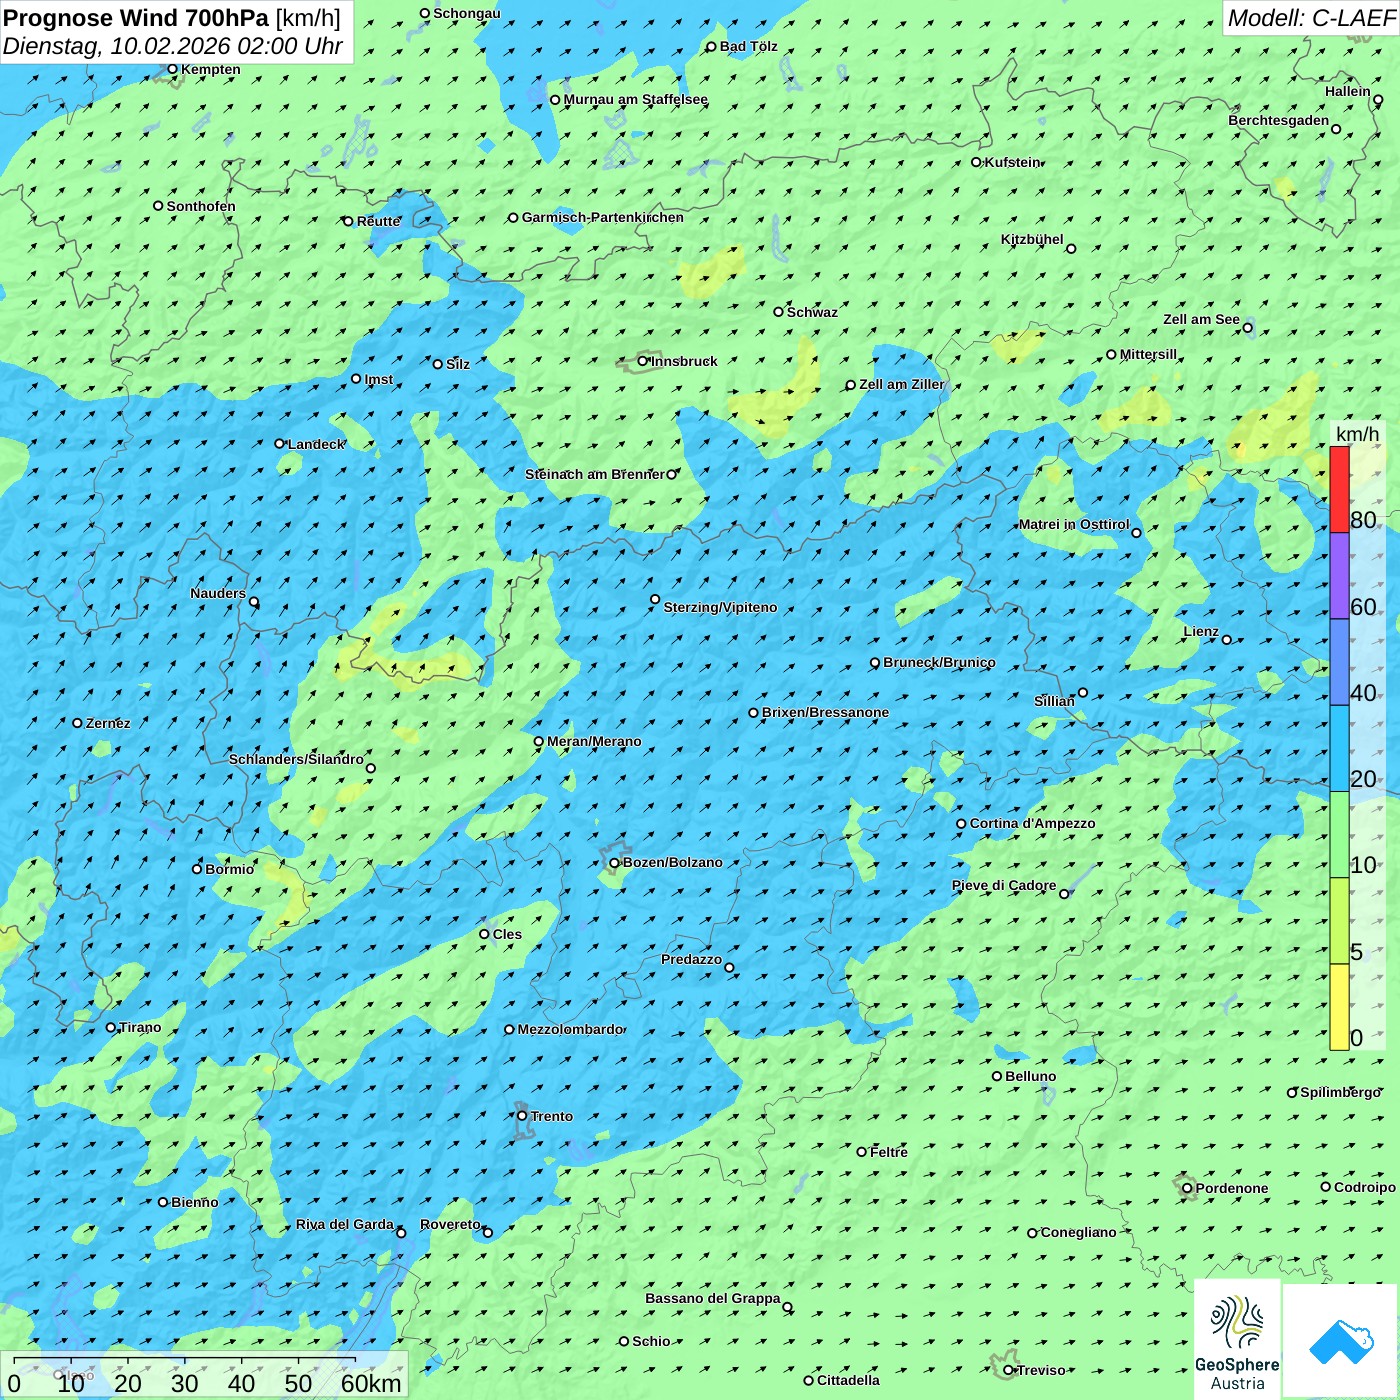
Task: Click the 'Murnau am Staffelsee' label
Action: pyautogui.click(x=636, y=99)
